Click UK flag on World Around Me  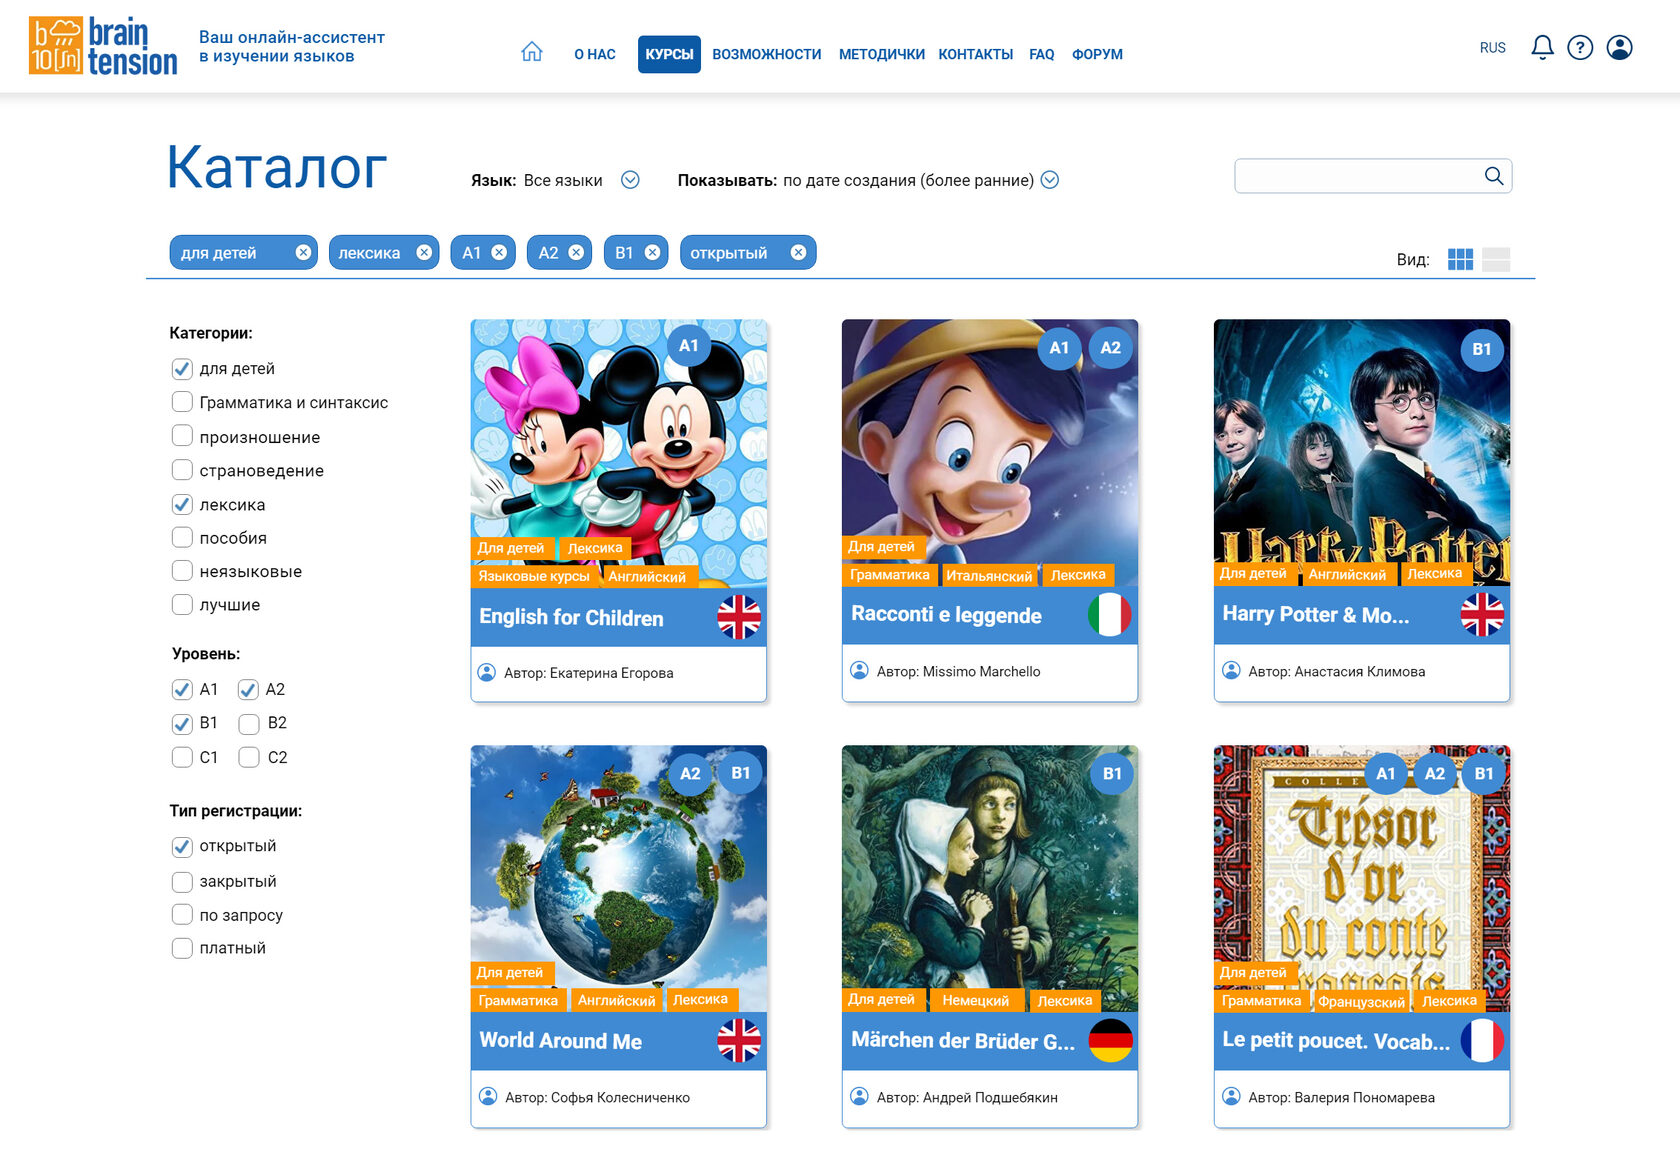coord(739,1041)
